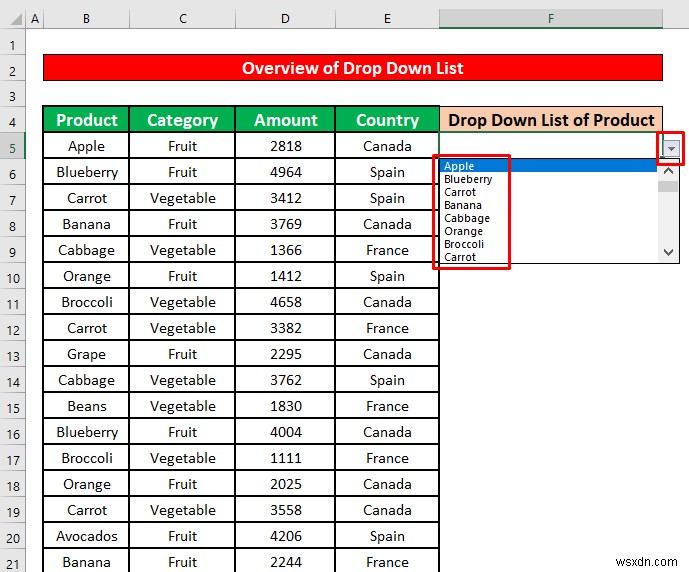Viewport: 689px width, 572px height.
Task: Click the France cell in row 9
Action: pos(387,250)
